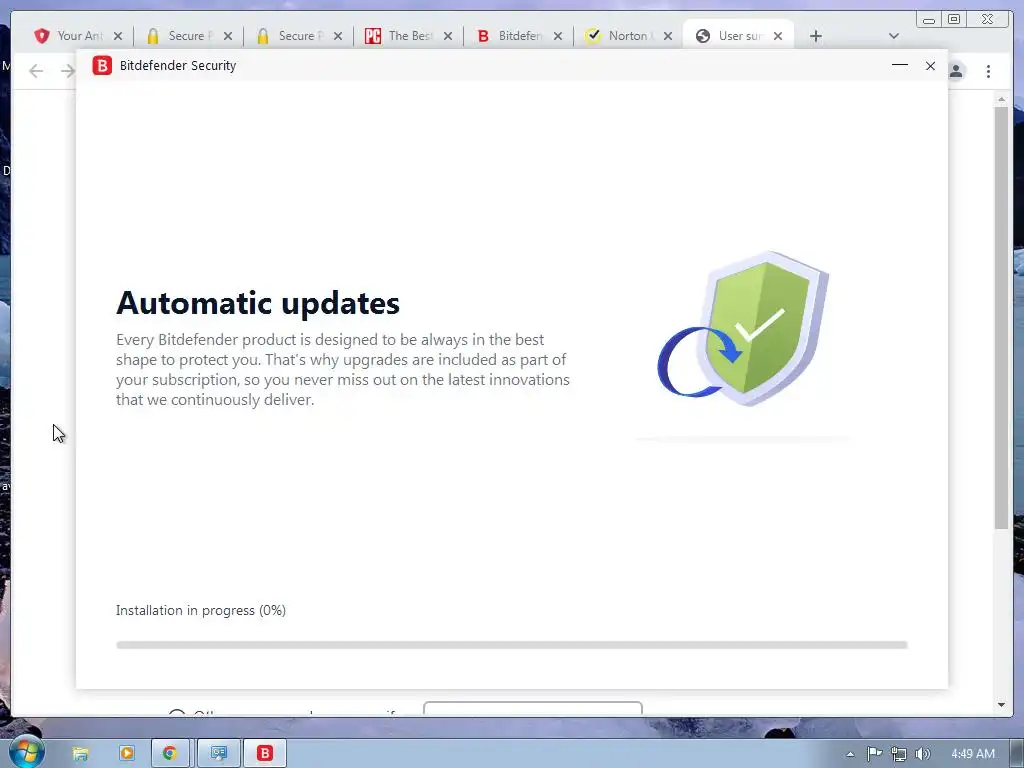This screenshot has width=1024, height=768.
Task: Click the input field below the installer
Action: (x=533, y=708)
